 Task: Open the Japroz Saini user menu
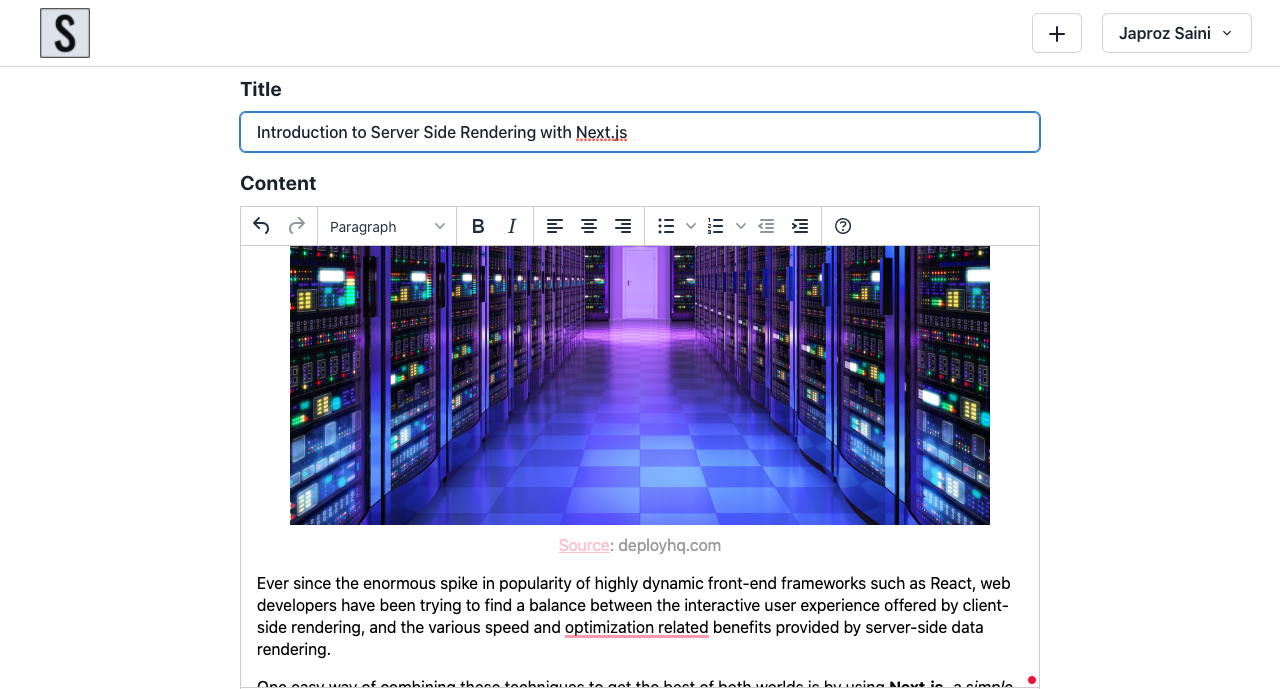tap(1176, 33)
